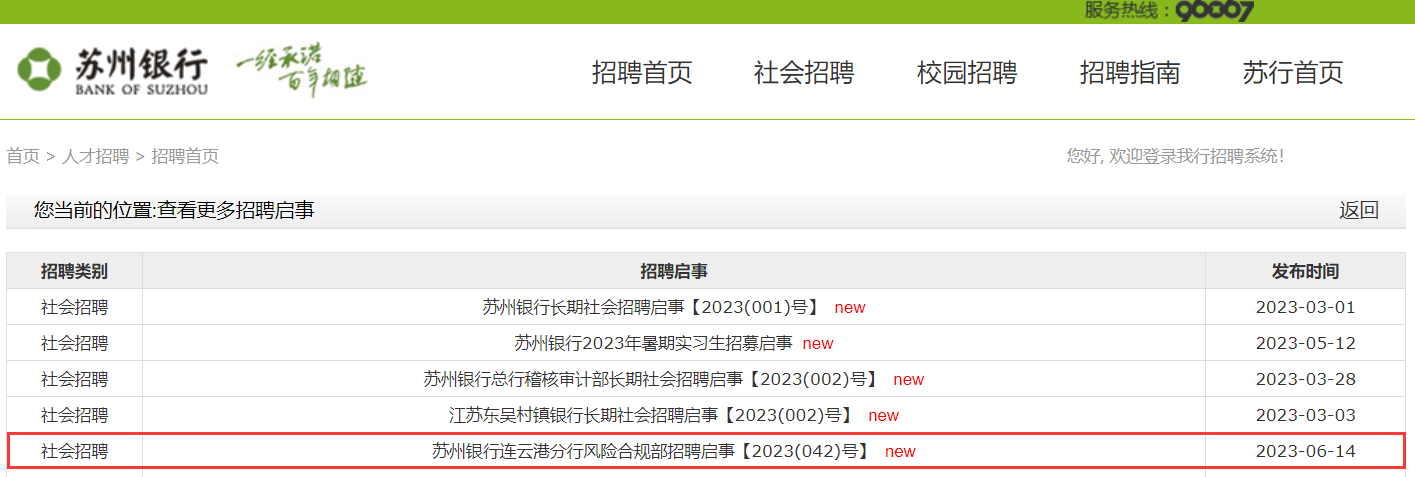The width and height of the screenshot is (1415, 477).
Task: Click the welcome text 您好, 欢迎登录我行招聘系统!
Action: (x=1175, y=156)
